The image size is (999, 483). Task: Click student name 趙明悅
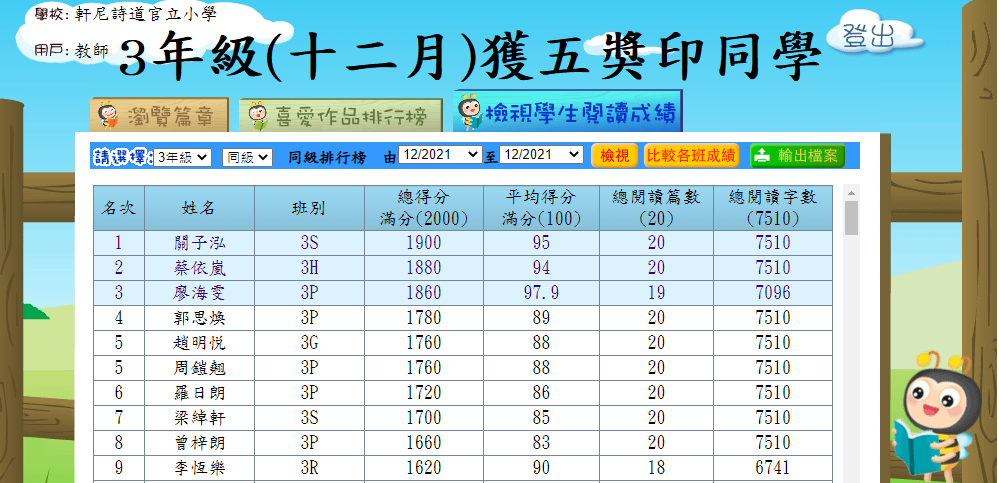click(199, 343)
